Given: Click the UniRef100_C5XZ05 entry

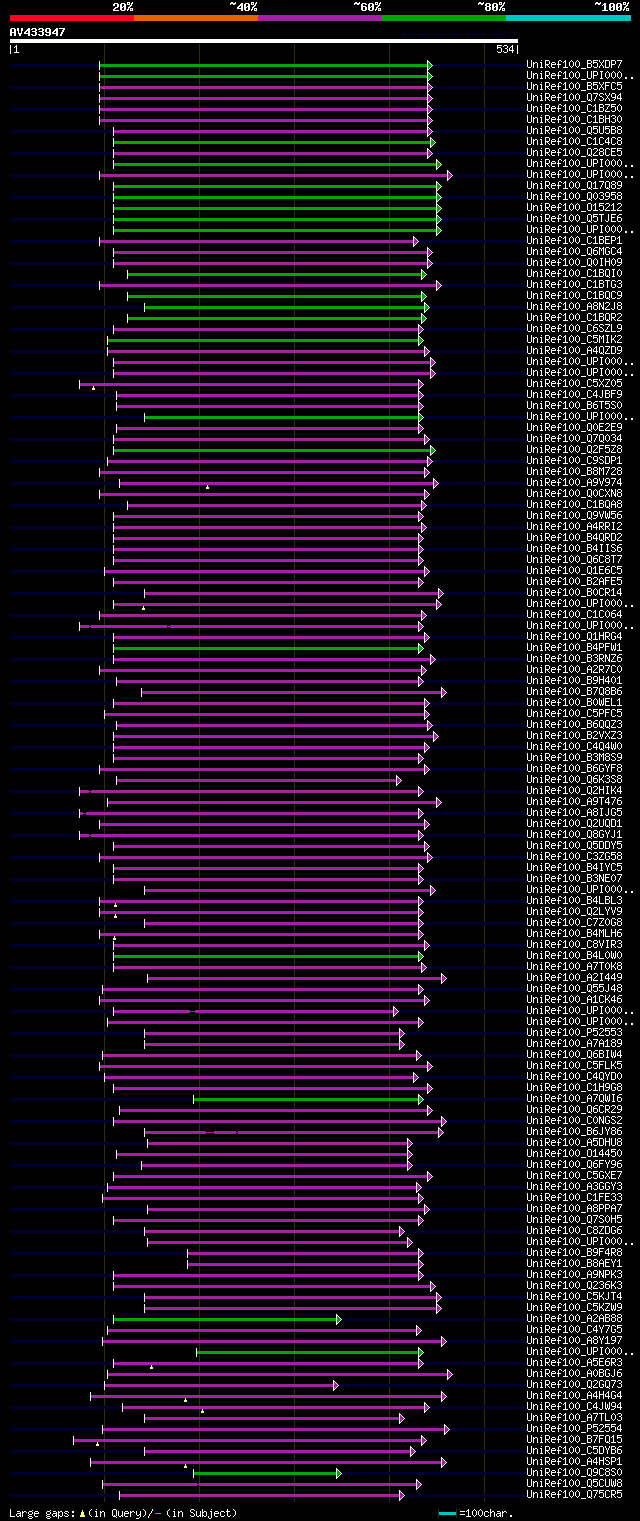Looking at the screenshot, I should [x=574, y=384].
